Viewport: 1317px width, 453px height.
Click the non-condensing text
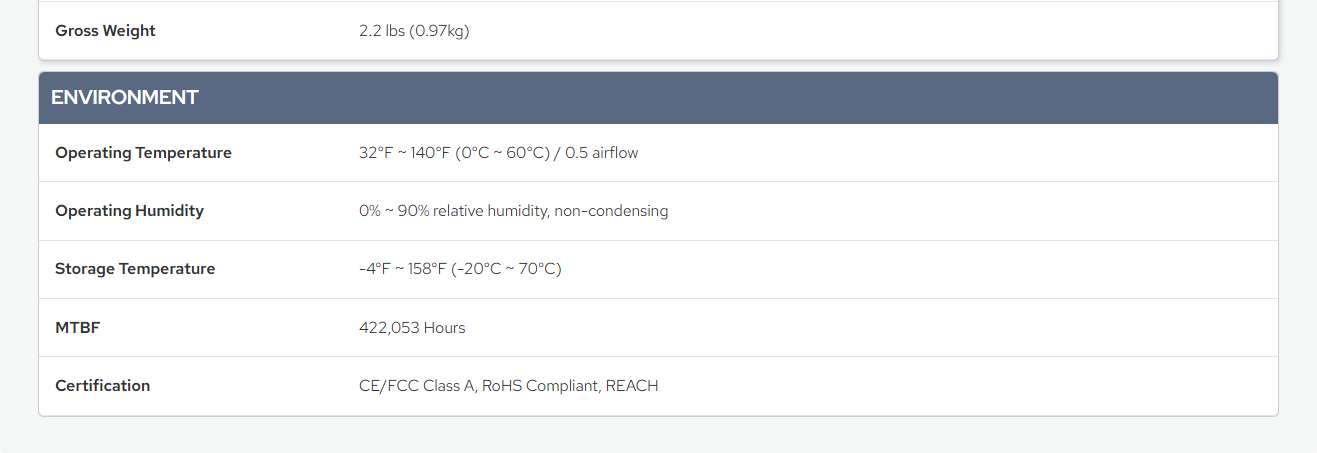click(611, 211)
